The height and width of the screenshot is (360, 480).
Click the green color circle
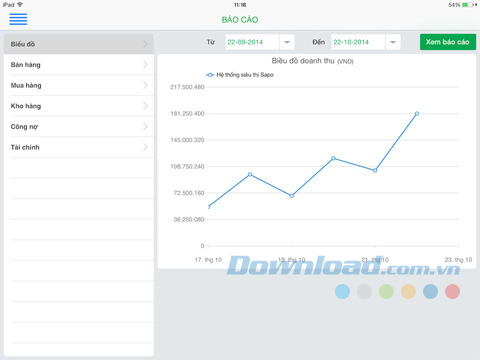coord(386,291)
